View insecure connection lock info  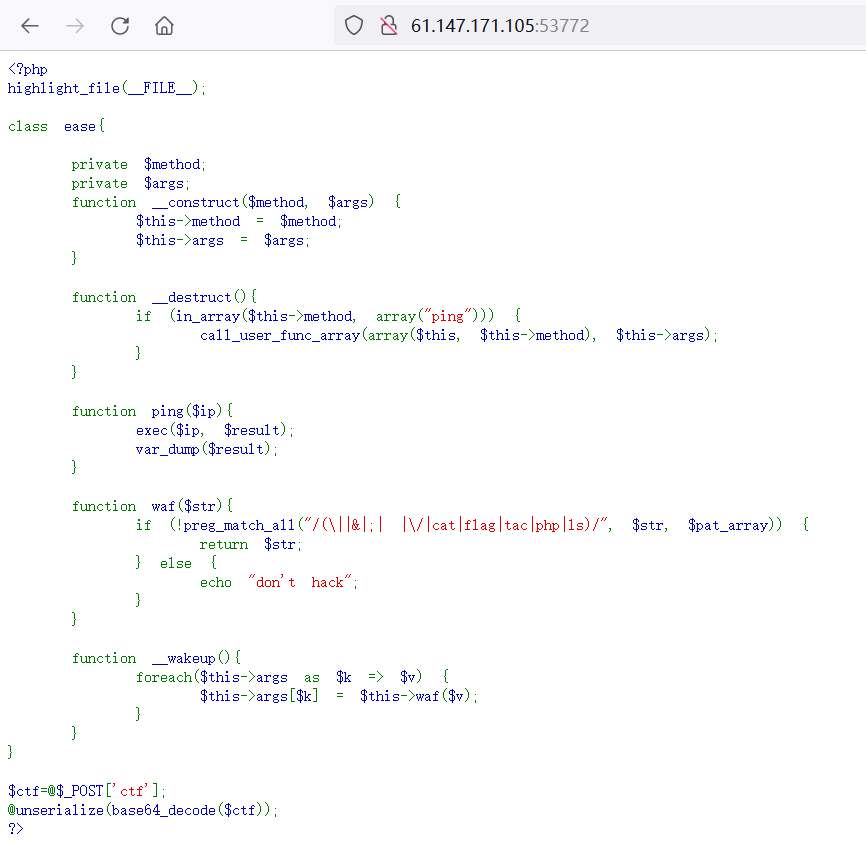tap(389, 25)
